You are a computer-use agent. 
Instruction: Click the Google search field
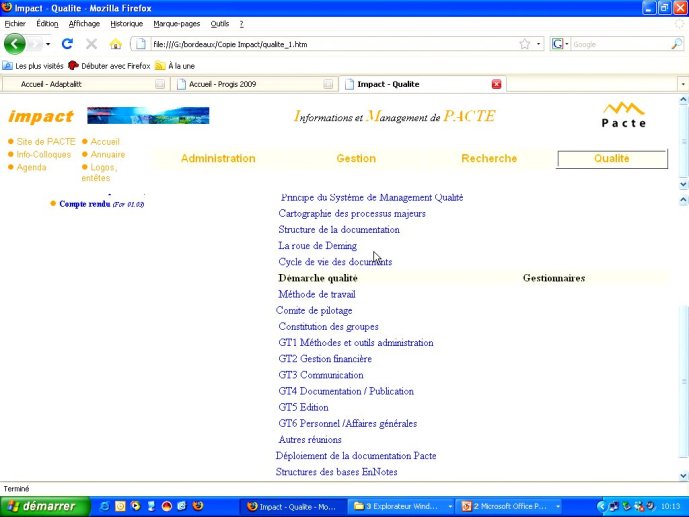[620, 44]
